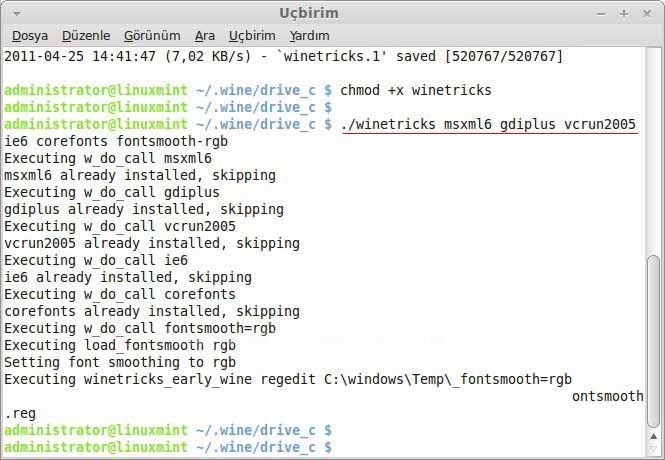Click the underlined ./winetricks command text
Screen dimensions: 665x460
[488, 124]
